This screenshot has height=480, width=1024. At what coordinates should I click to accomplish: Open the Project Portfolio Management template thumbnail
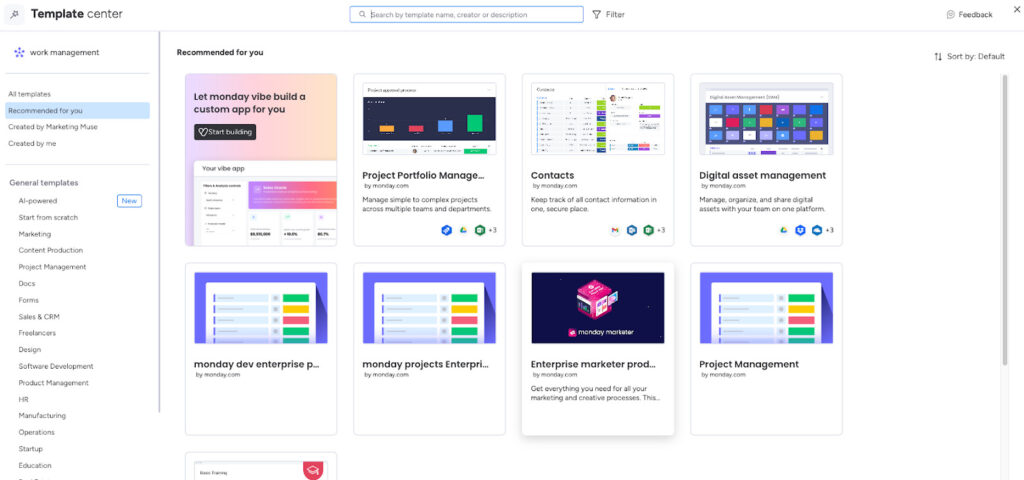point(429,119)
